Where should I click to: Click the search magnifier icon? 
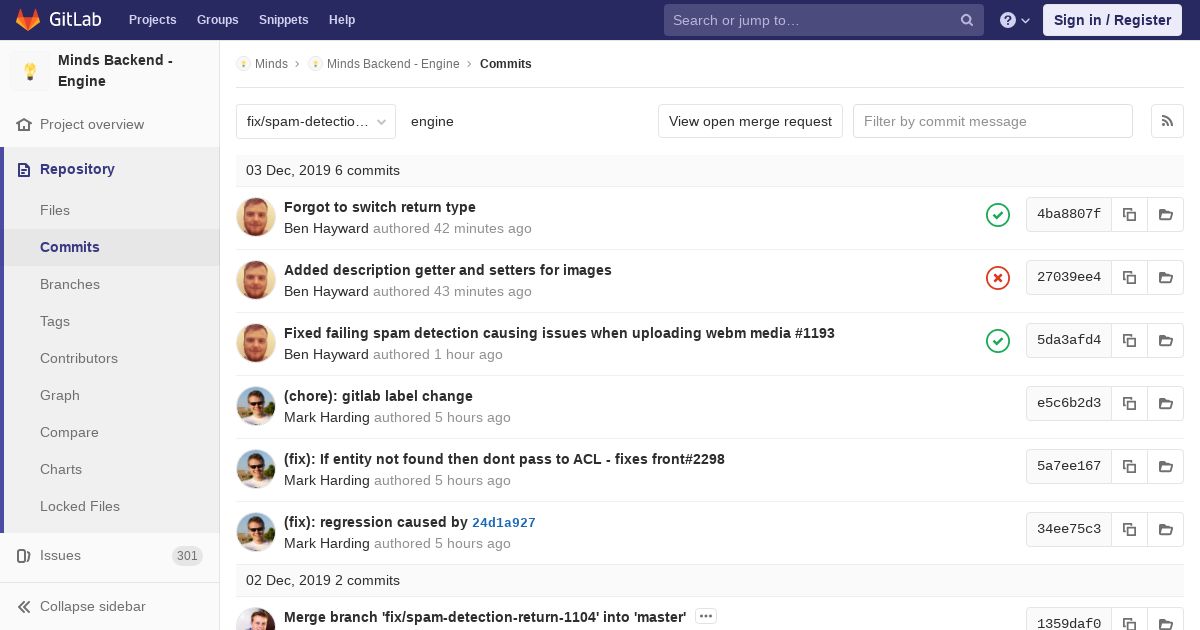point(967,20)
